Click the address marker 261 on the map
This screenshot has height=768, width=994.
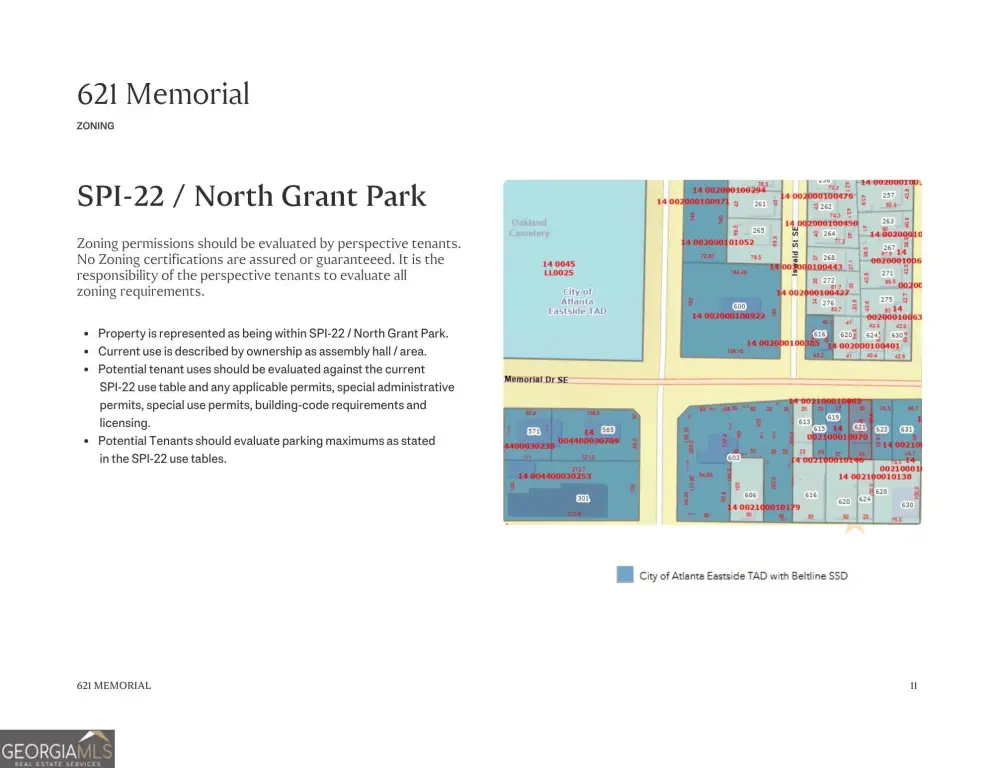coord(759,204)
